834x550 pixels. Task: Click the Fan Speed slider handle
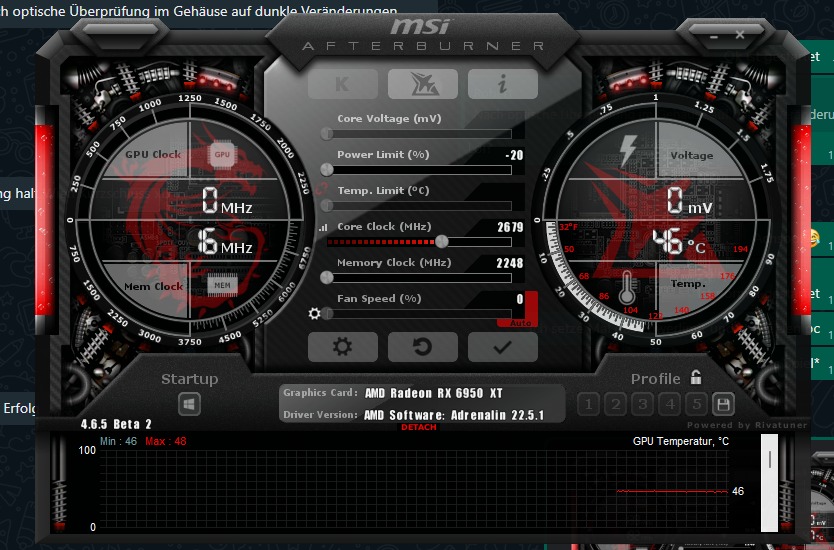(x=327, y=313)
